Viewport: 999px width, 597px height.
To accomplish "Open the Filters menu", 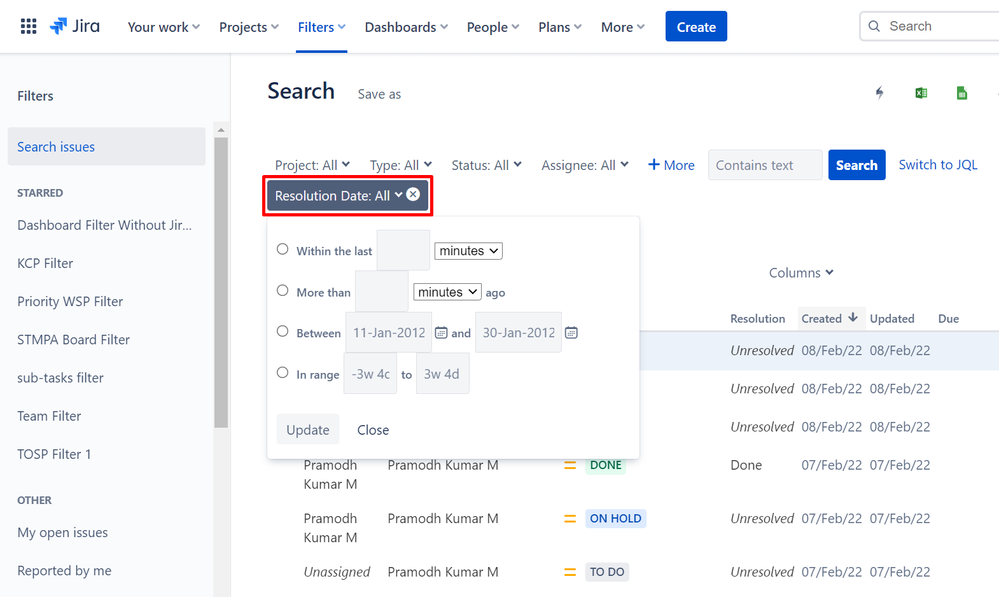I will [322, 27].
